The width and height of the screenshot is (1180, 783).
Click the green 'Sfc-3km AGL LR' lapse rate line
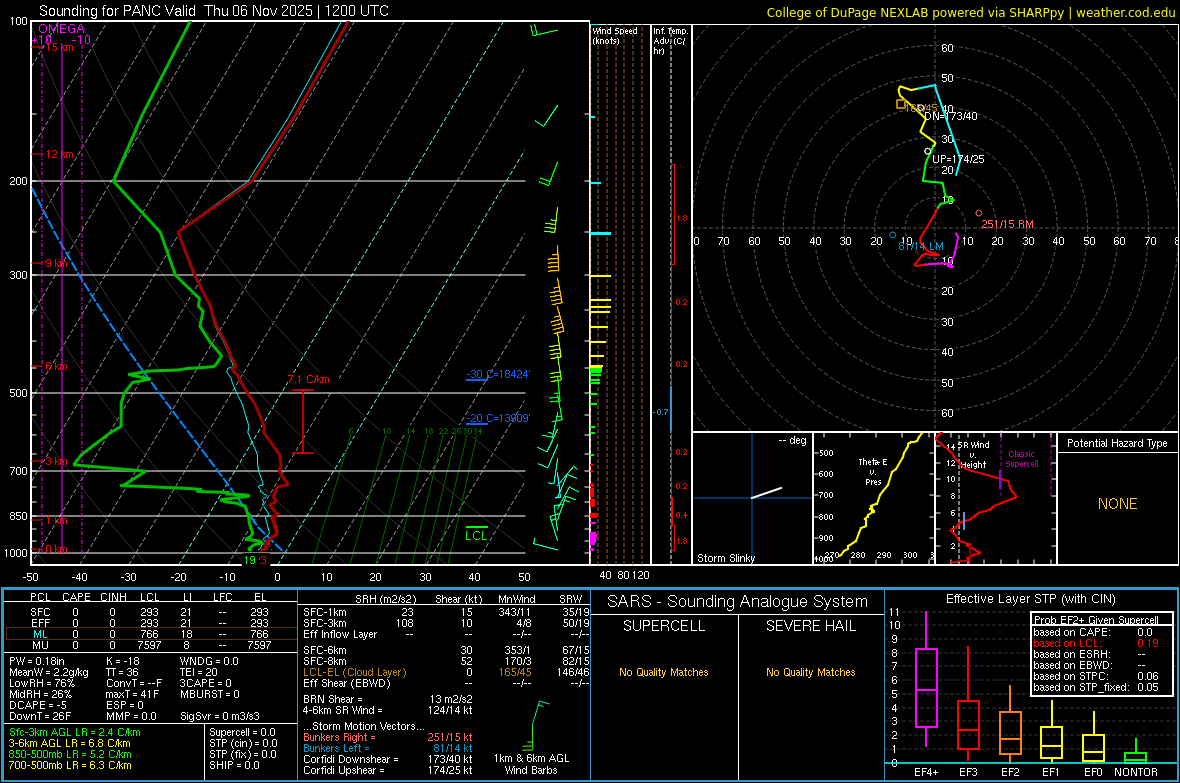[x=75, y=732]
